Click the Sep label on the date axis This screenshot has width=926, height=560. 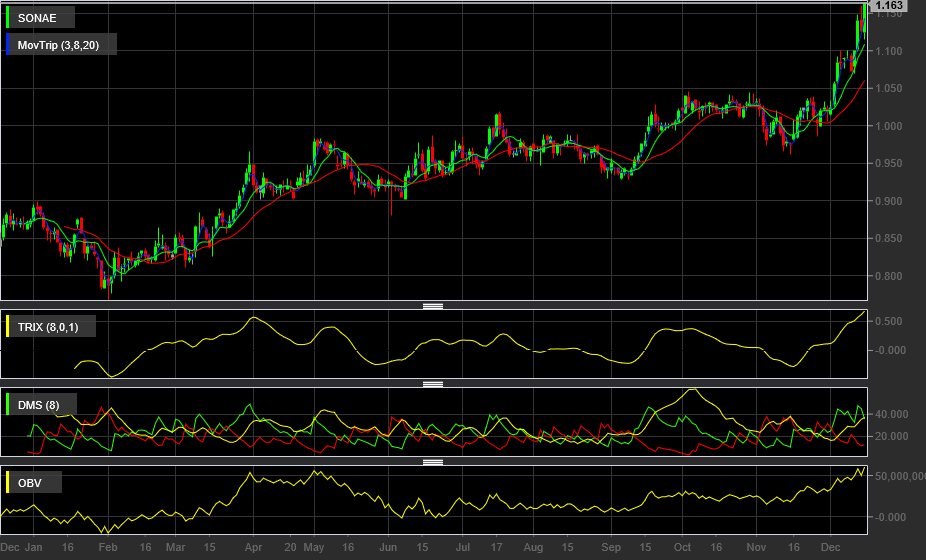click(610, 548)
